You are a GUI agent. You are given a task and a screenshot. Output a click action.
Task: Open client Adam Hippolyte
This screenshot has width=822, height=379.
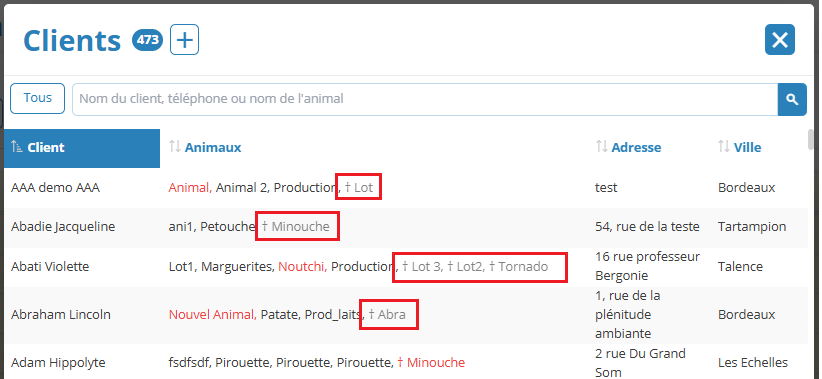(58, 362)
